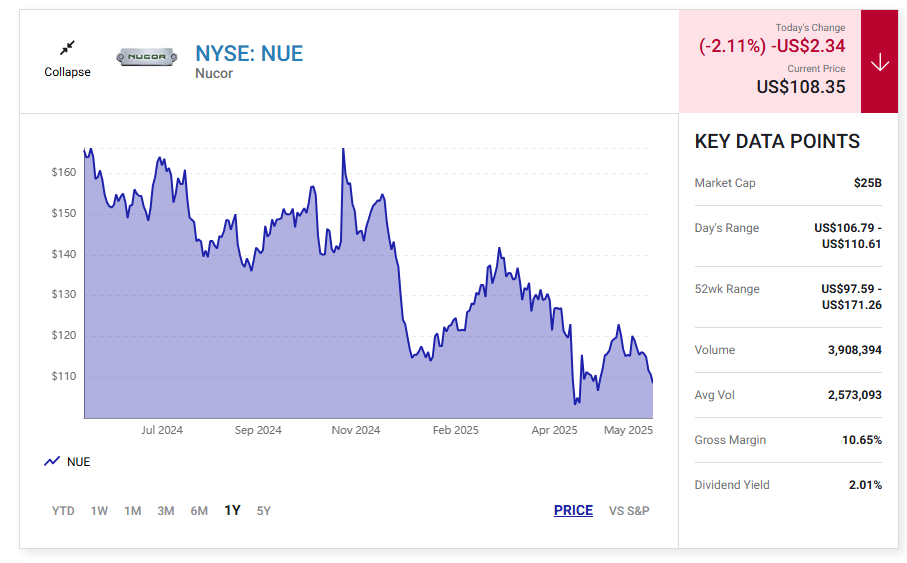Screen dimensions: 907x563
Task: Click the $120 y-axis label
Action: click(x=64, y=335)
